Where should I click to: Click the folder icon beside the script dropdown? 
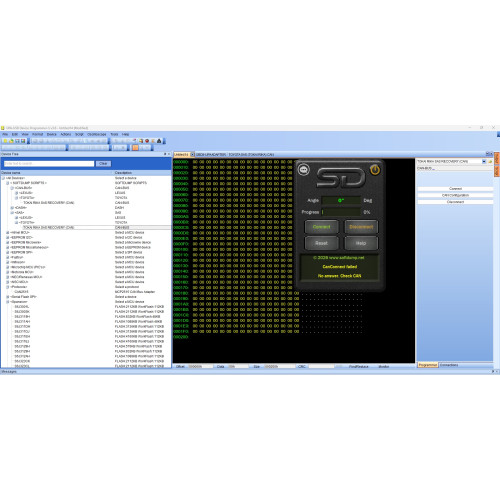490,162
